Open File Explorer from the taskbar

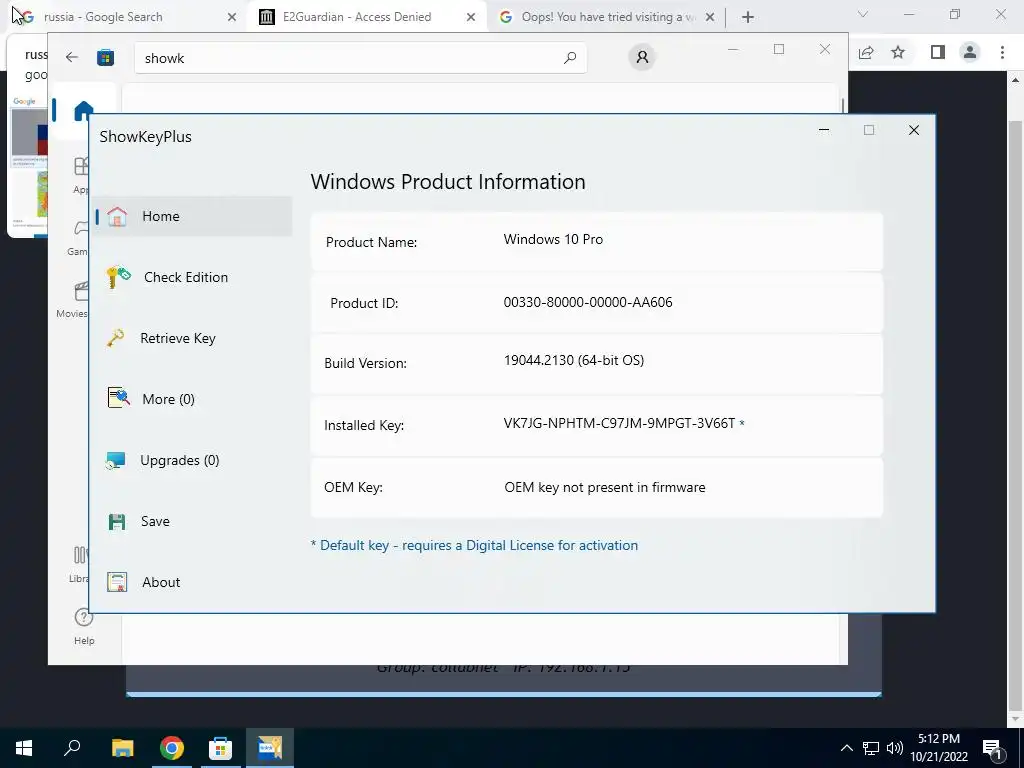point(122,748)
